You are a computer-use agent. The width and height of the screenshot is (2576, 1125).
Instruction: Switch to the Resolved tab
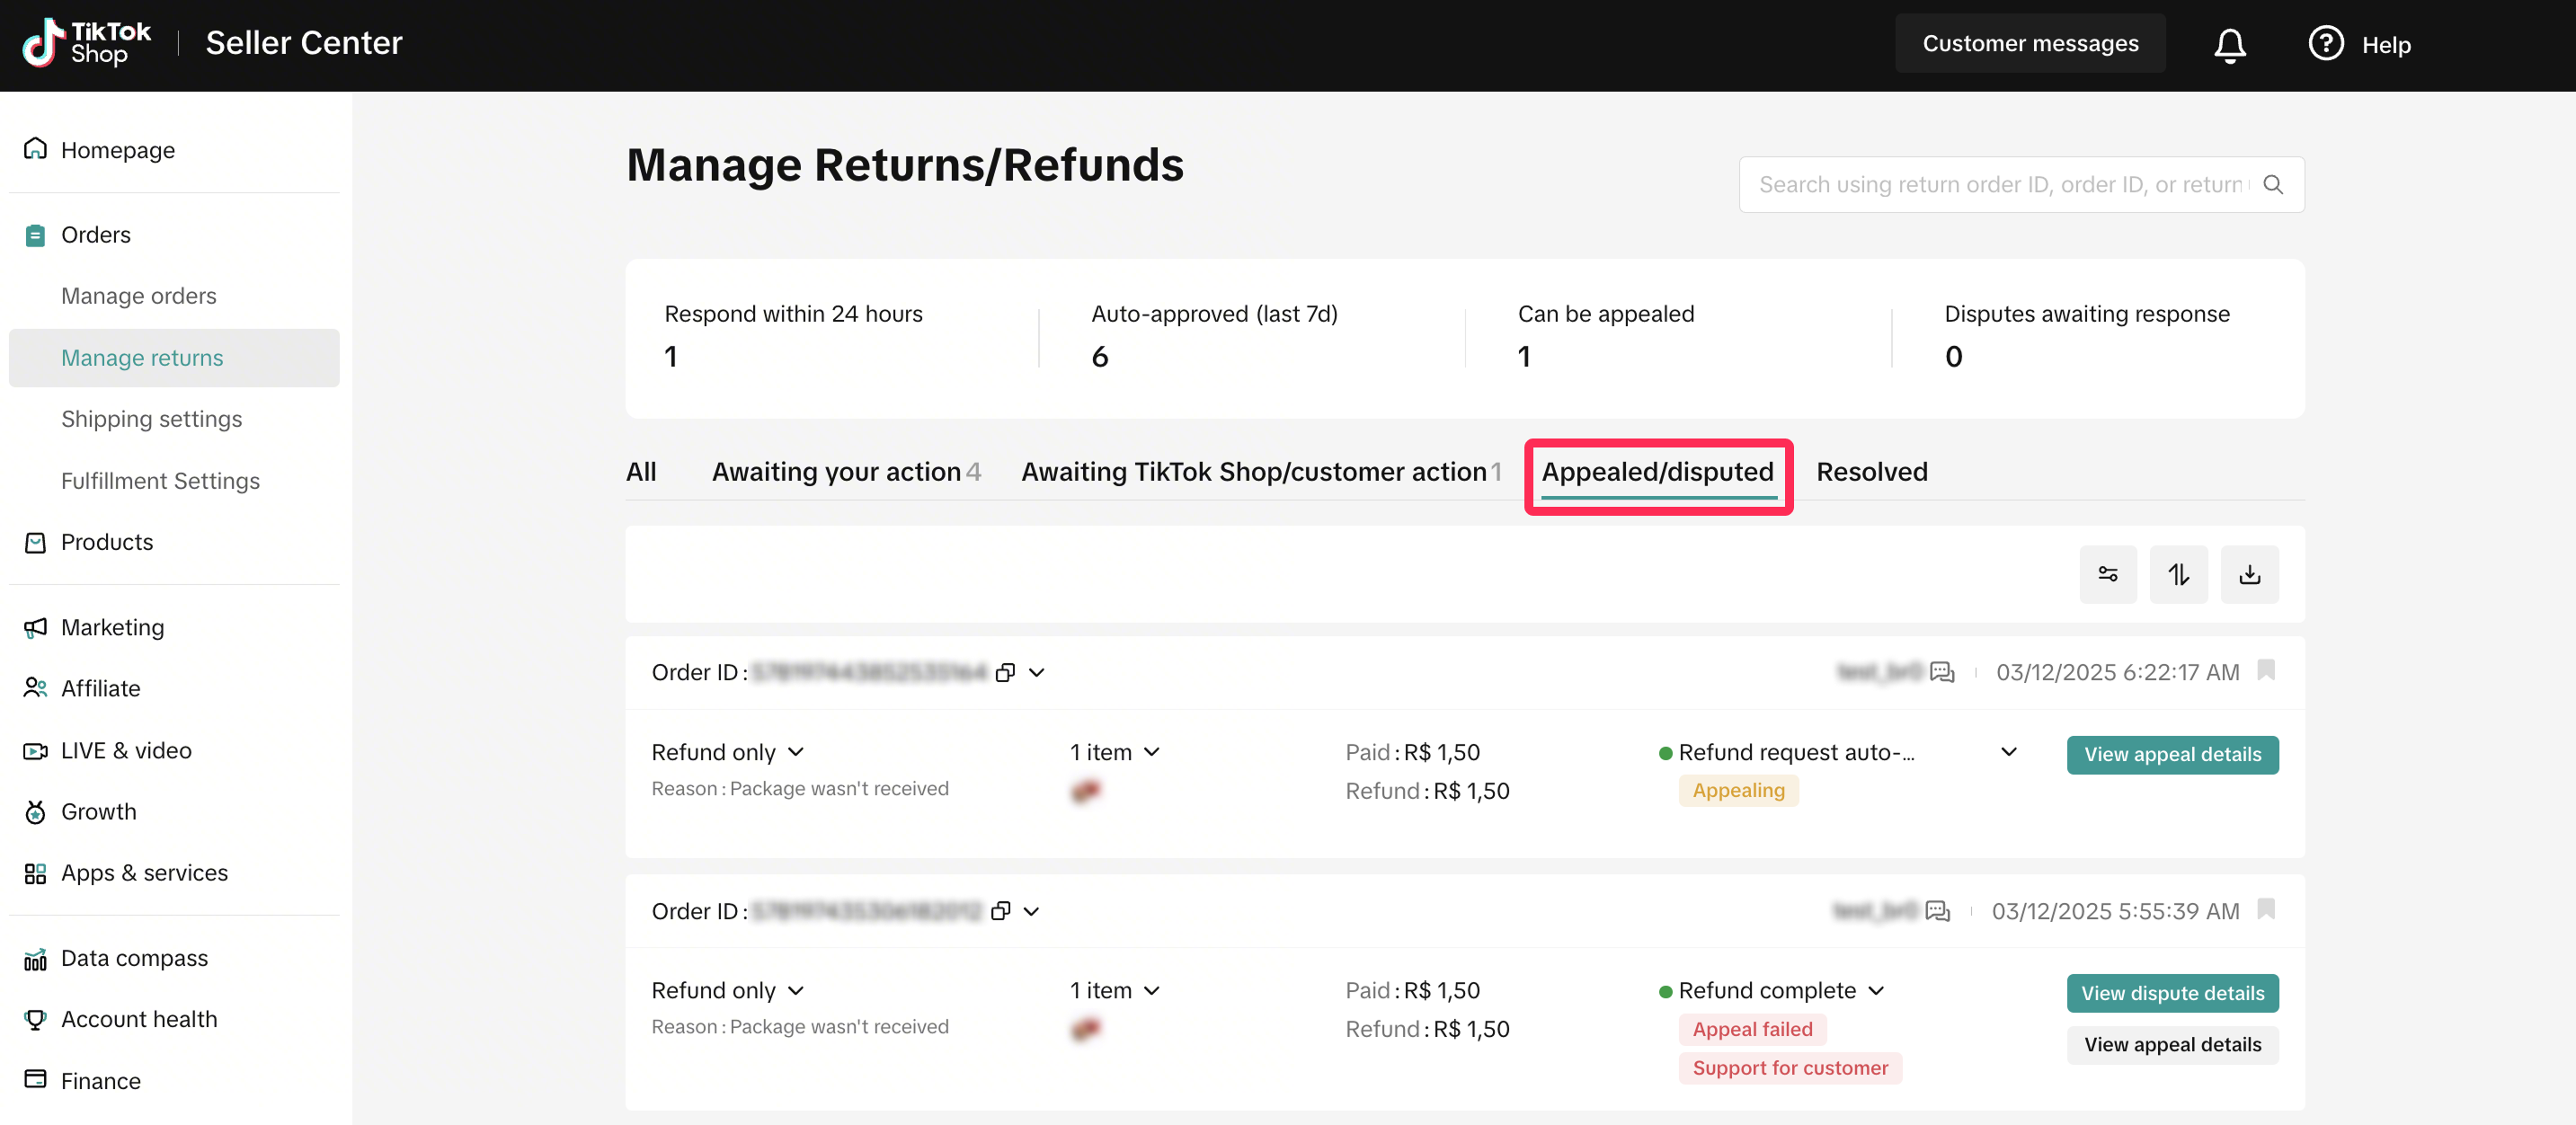coord(1871,472)
